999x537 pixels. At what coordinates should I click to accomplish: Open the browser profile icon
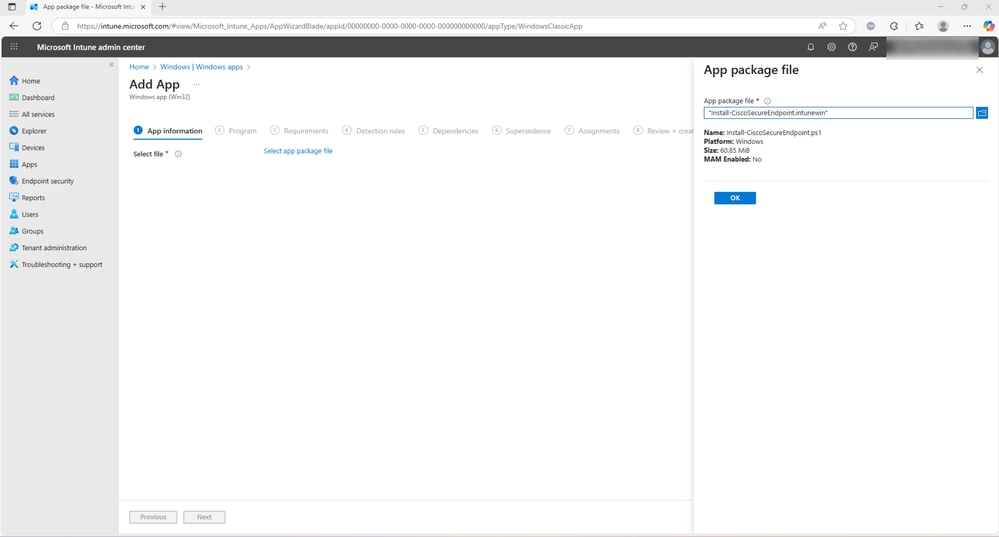[x=943, y=26]
